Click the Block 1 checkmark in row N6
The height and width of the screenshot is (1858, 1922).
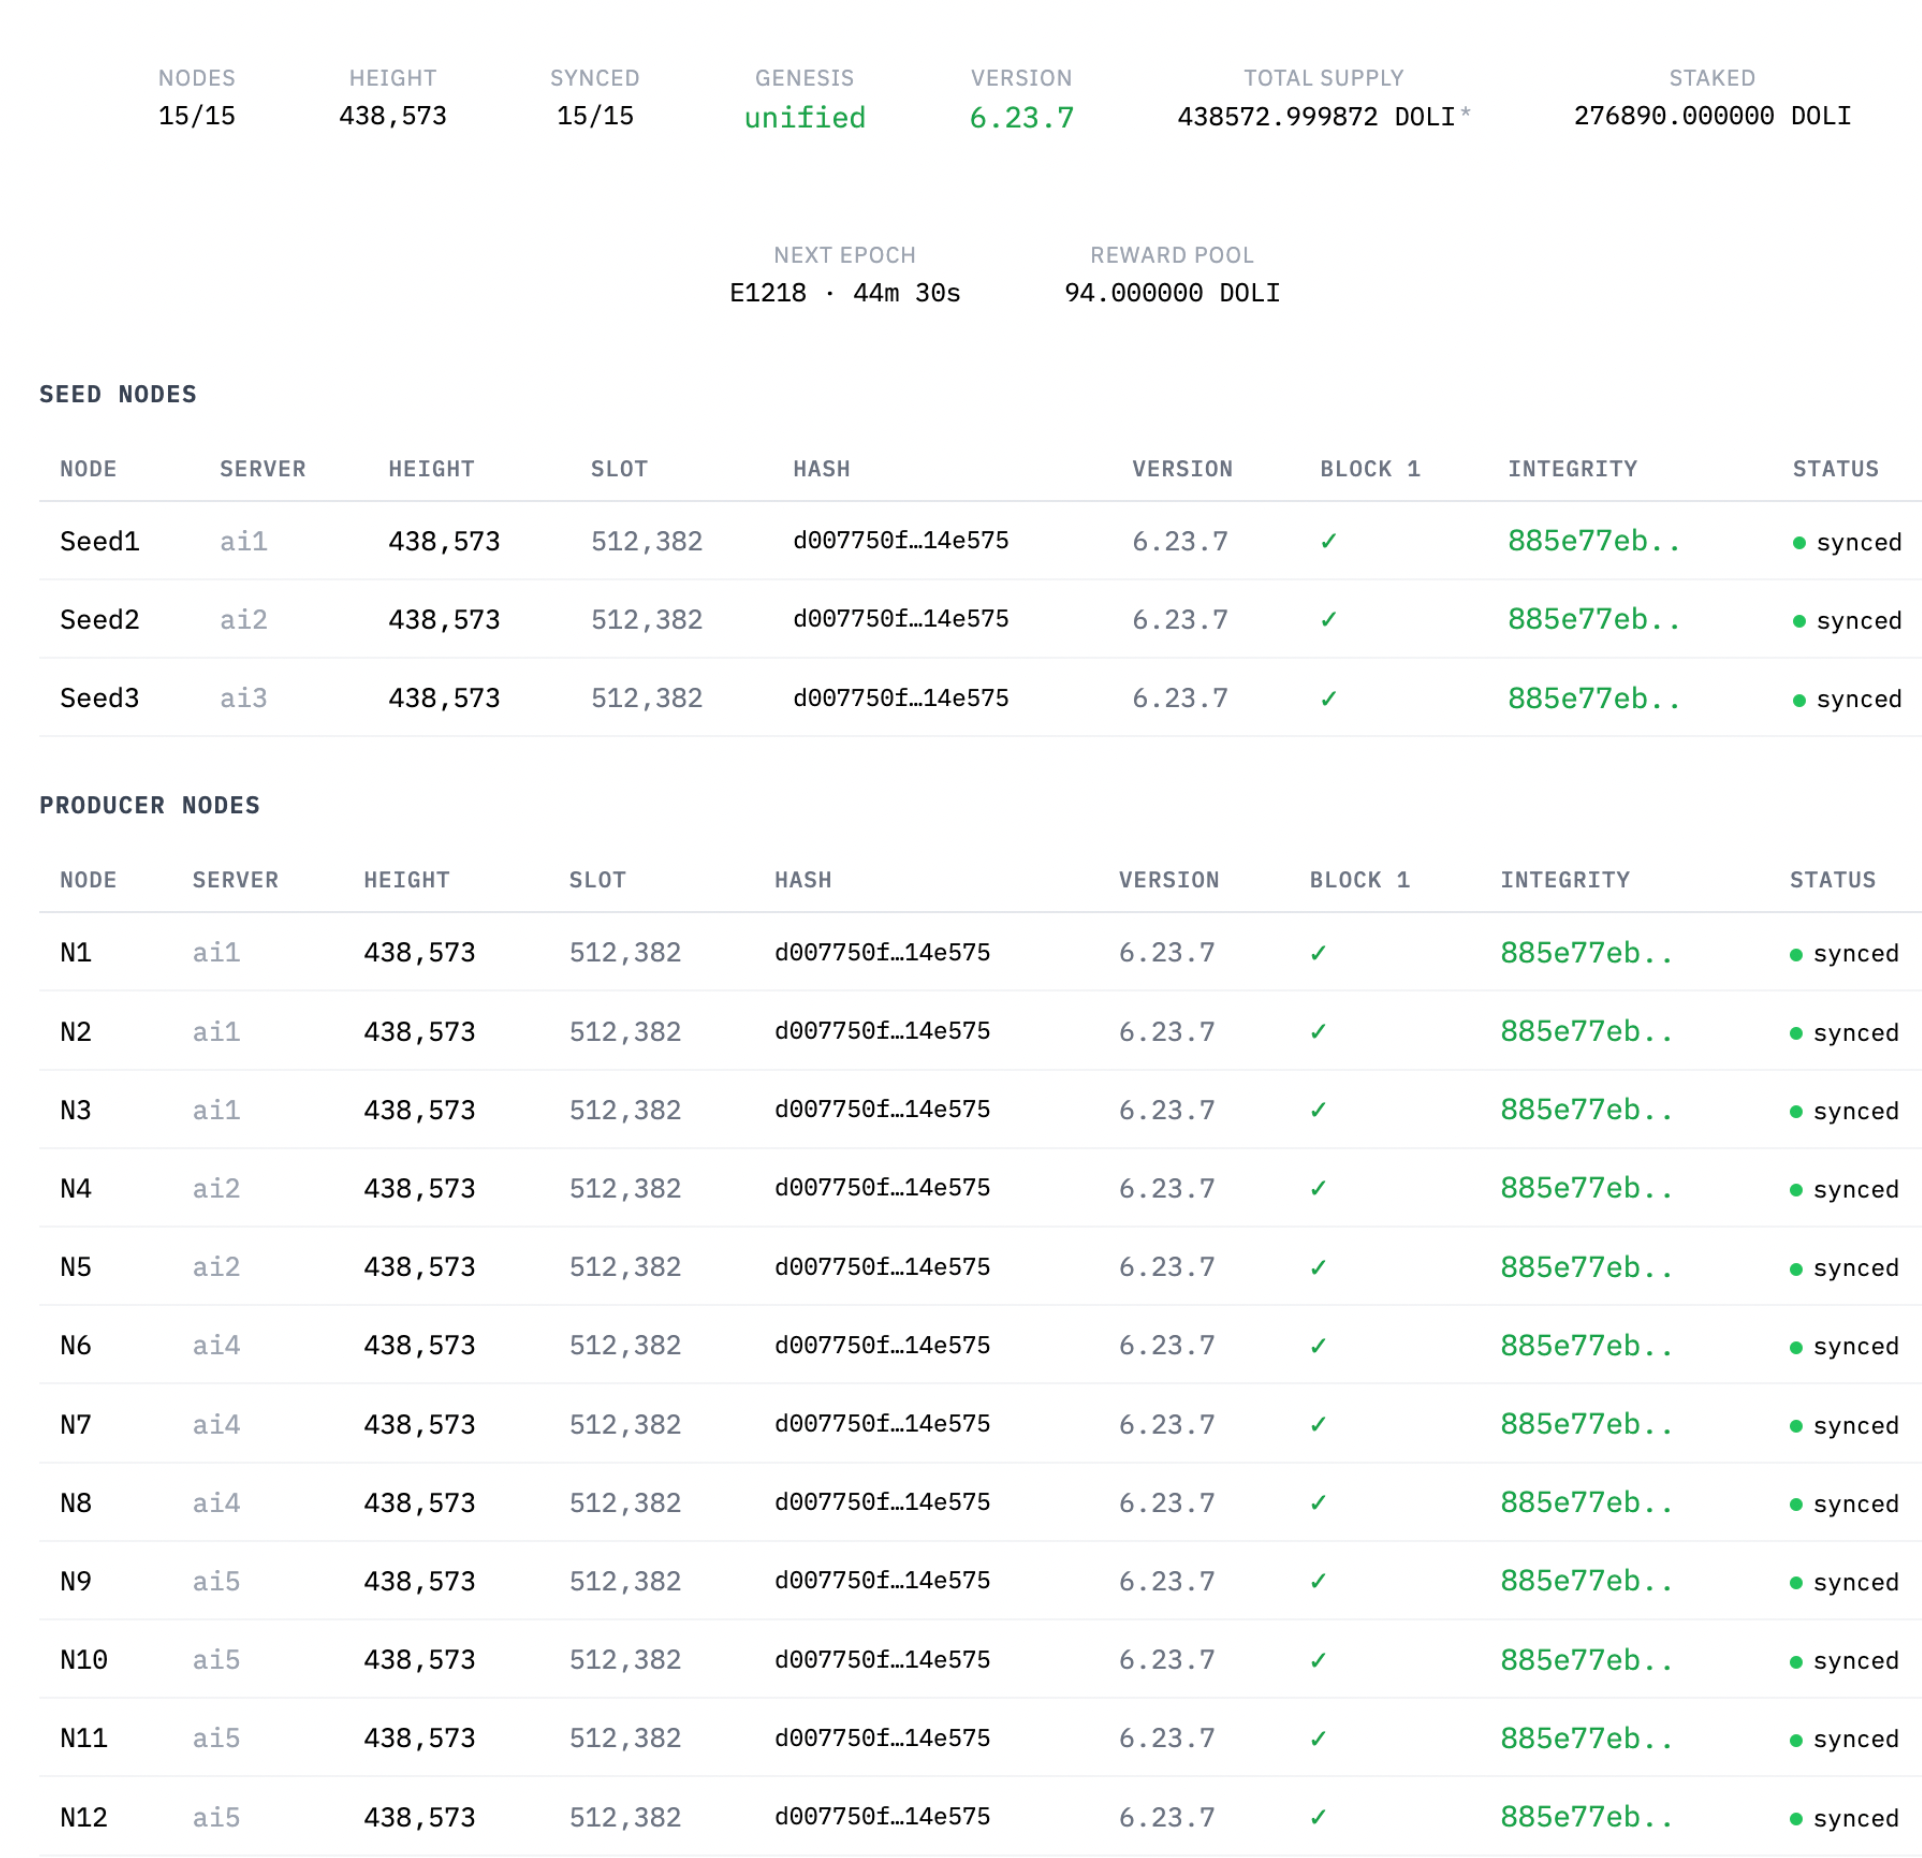point(1318,1346)
